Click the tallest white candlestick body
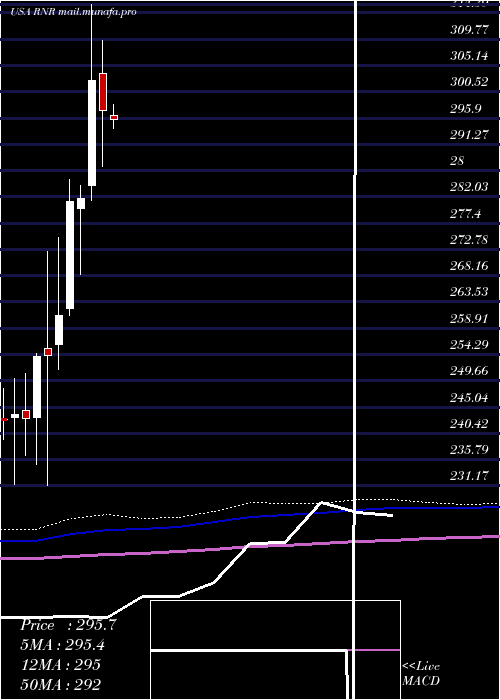 [x=92, y=133]
